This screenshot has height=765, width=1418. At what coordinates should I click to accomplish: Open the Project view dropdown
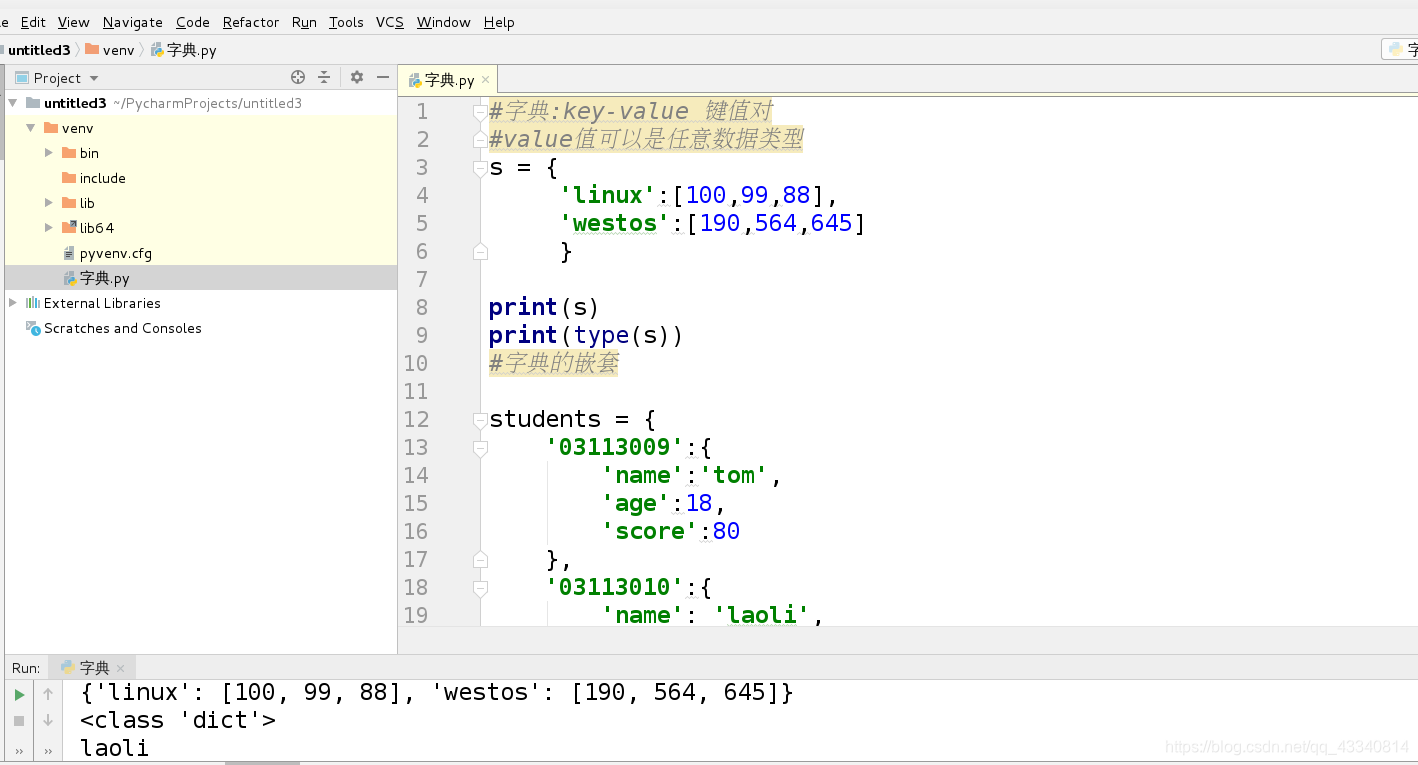pyautogui.click(x=94, y=78)
